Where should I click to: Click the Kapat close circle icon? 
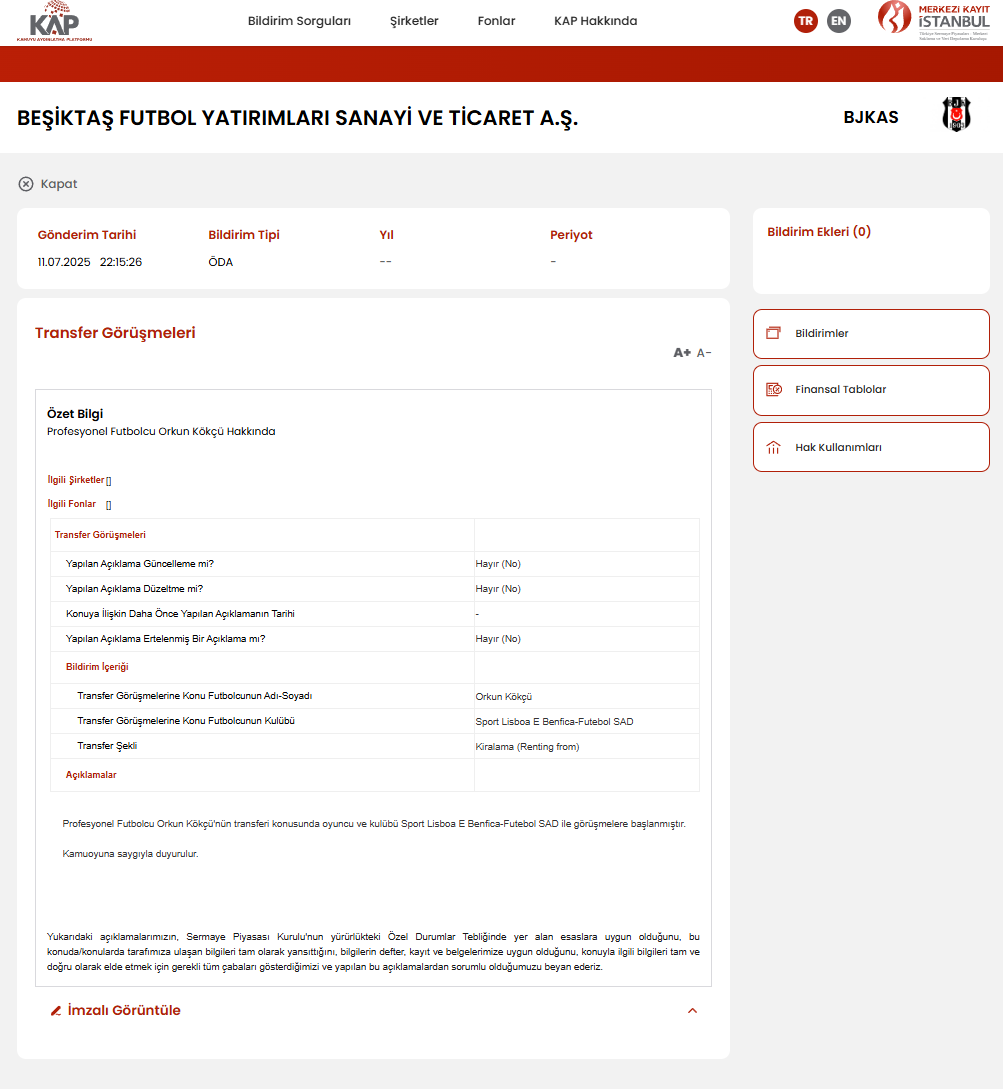click(26, 184)
